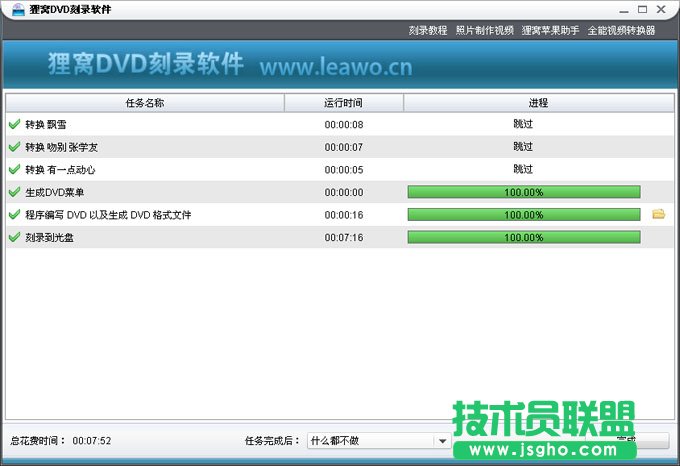Image resolution: width=680 pixels, height=466 pixels.
Task: Click checkmark icon next to 刻录到光盘
Action: (14, 237)
